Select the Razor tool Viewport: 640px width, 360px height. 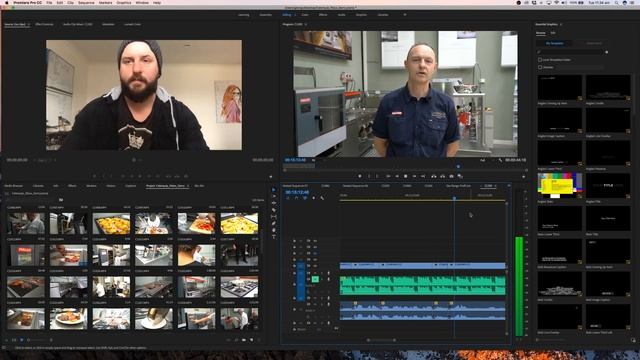pyautogui.click(x=273, y=210)
